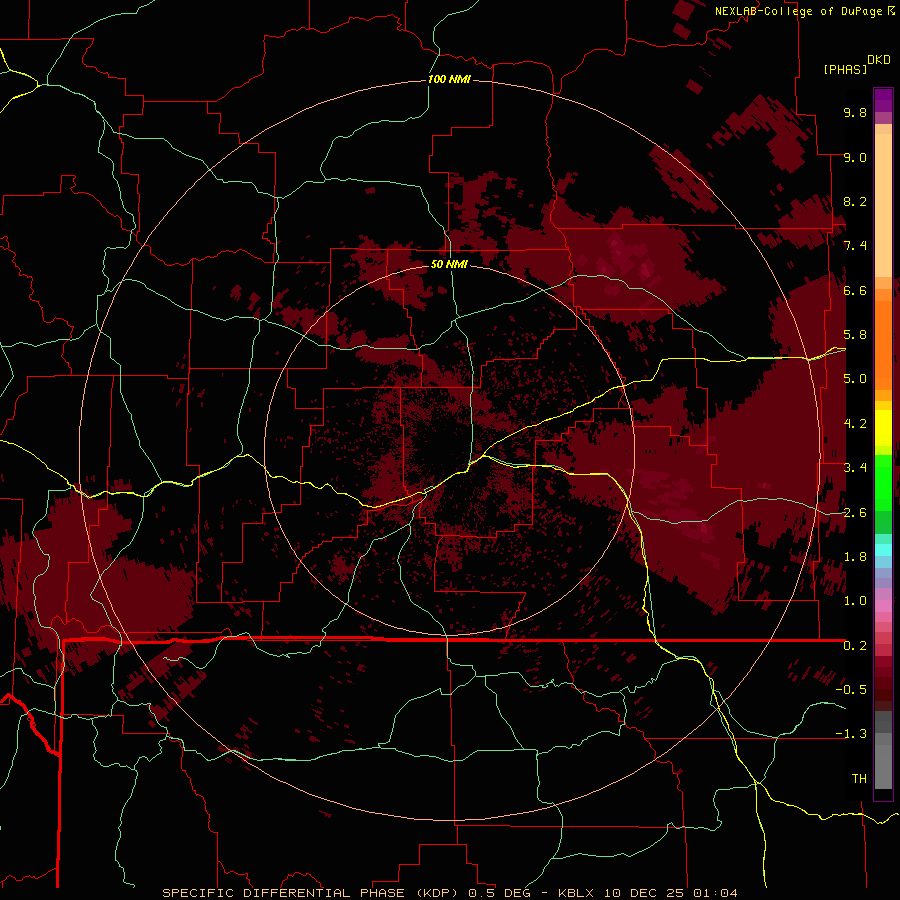Click the 100 NMI range ring label
Image resolution: width=900 pixels, height=900 pixels.
pos(449,79)
